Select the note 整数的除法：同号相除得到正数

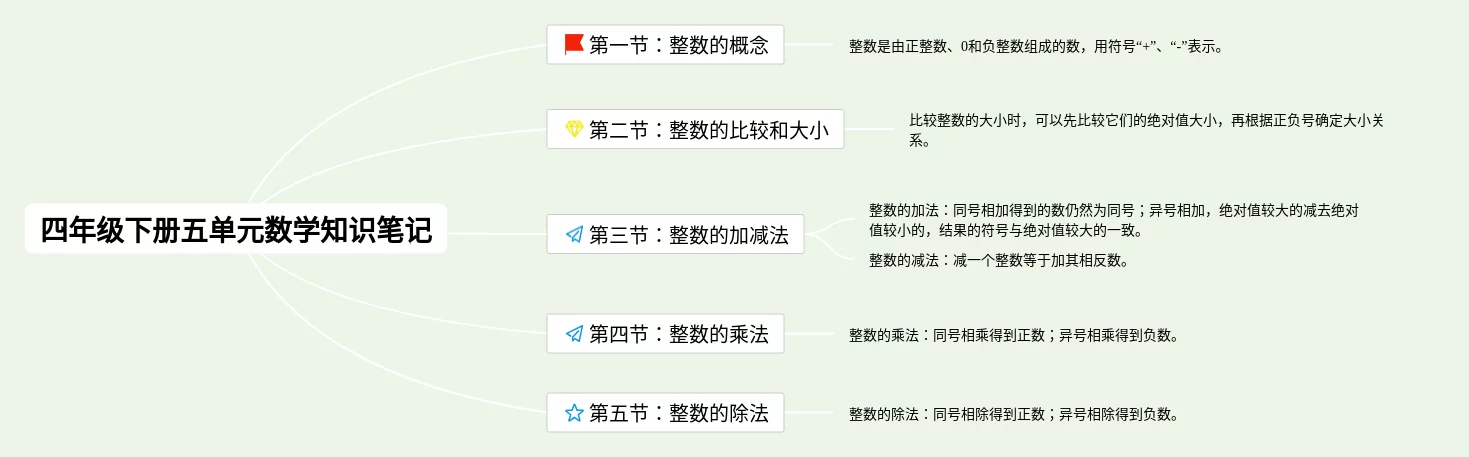click(x=1013, y=413)
